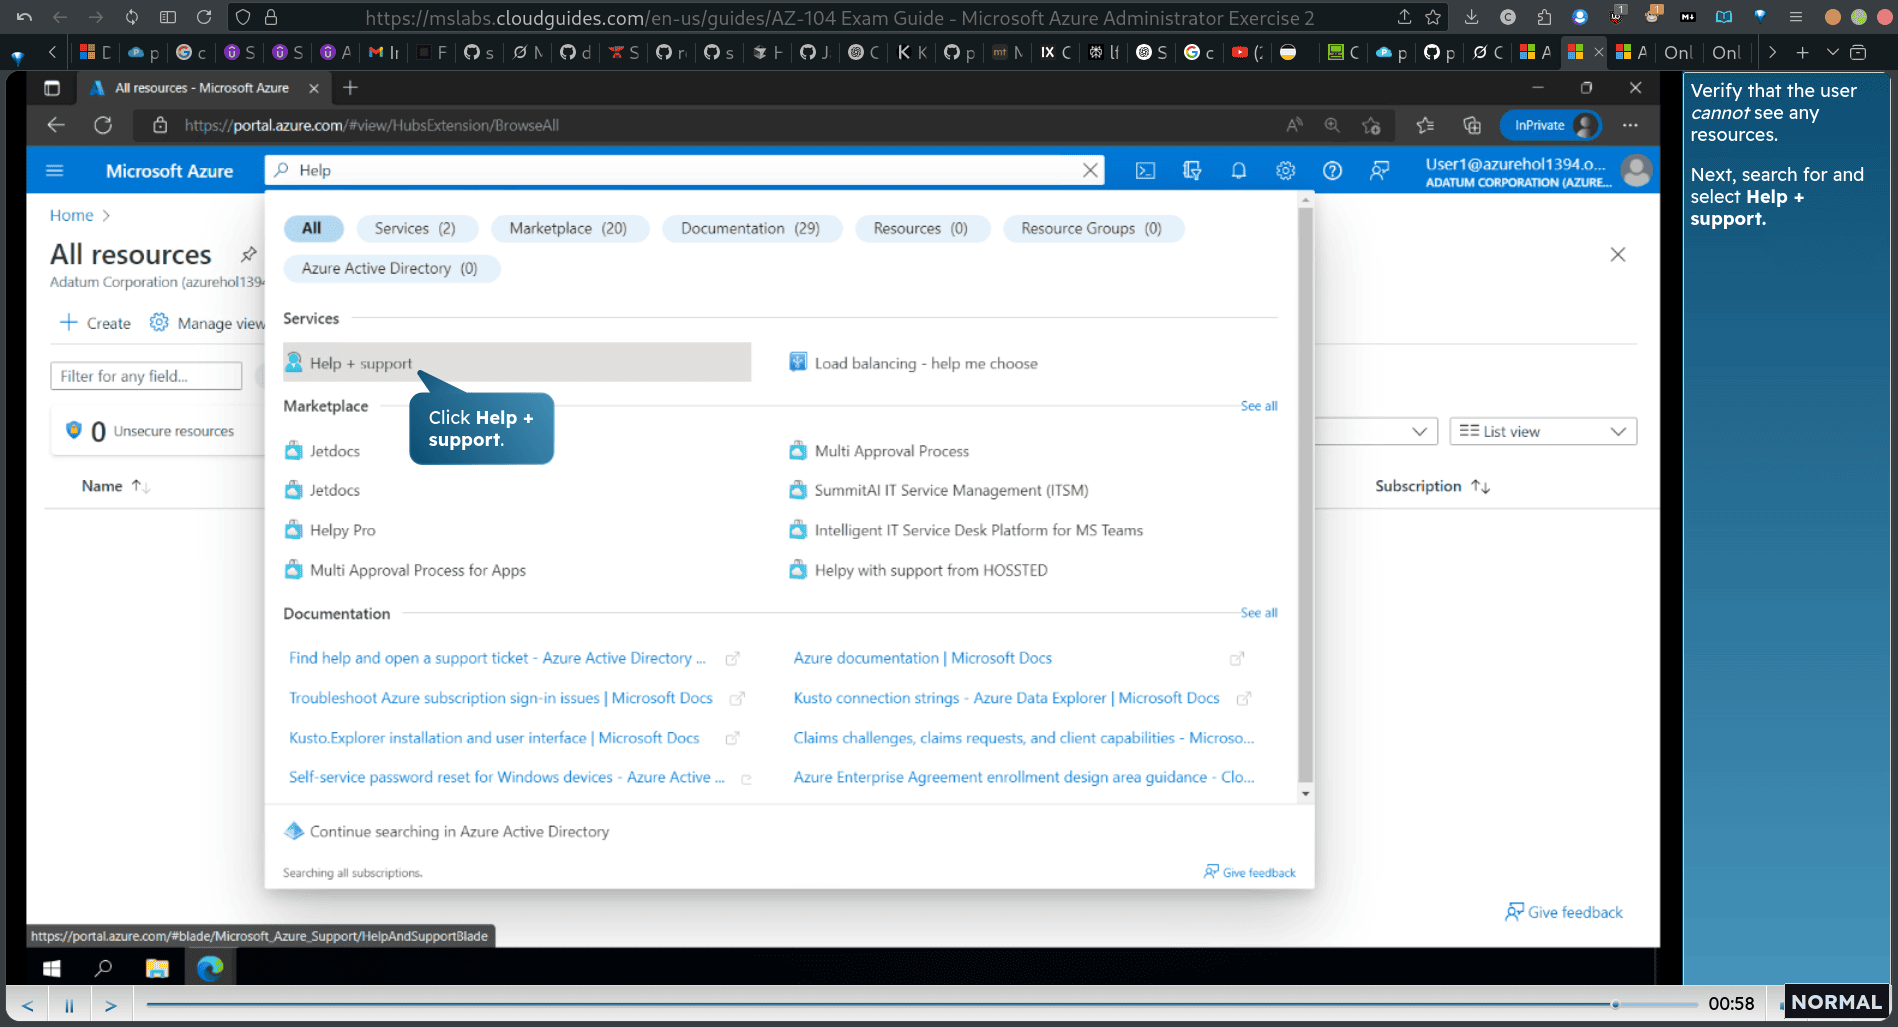Viewport: 1898px width, 1027px height.
Task: Click the User1 account avatar
Action: pos(1636,171)
